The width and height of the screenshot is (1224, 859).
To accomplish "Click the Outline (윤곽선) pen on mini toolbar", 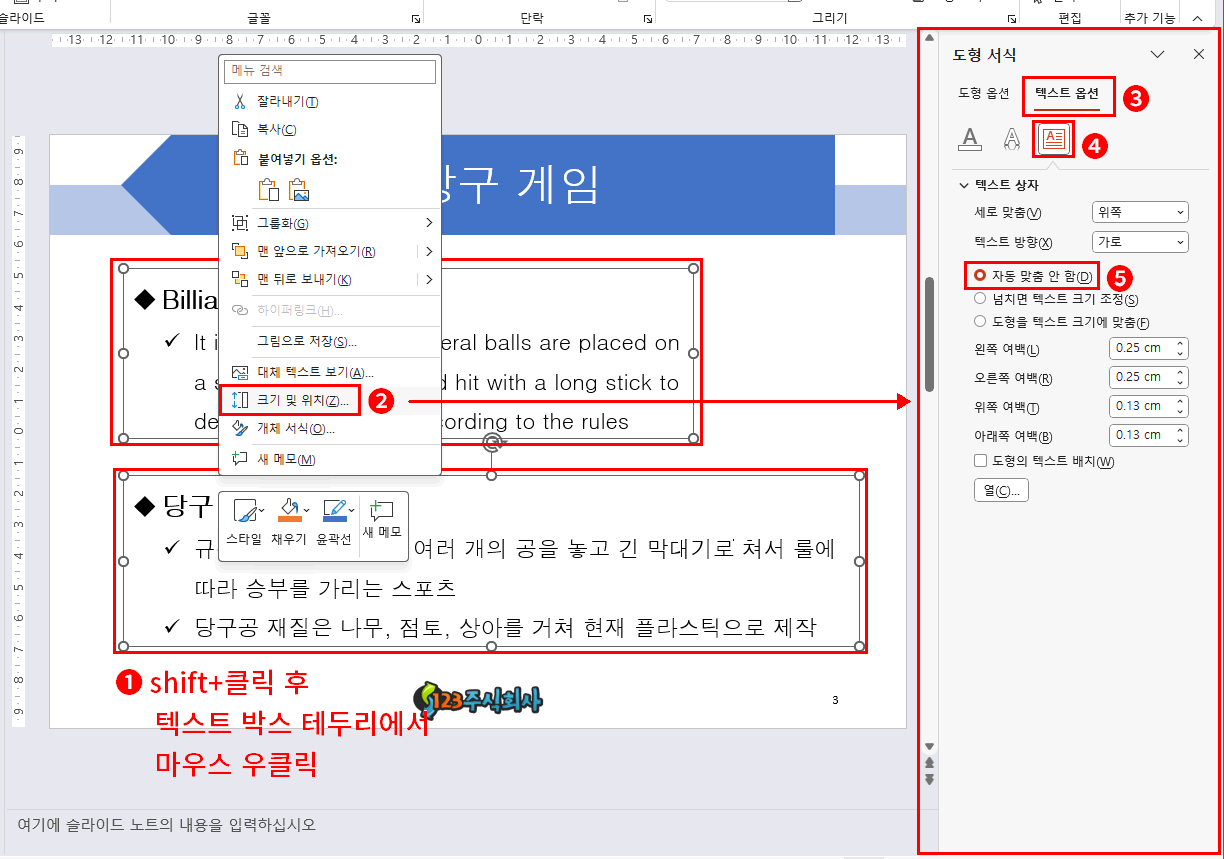I will click(x=335, y=510).
